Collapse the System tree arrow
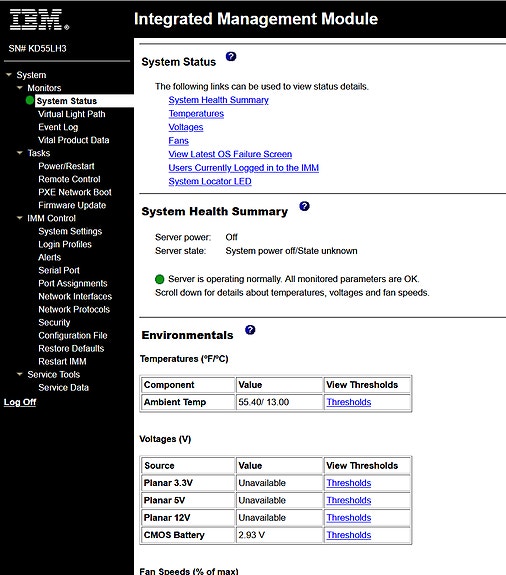This screenshot has height=575, width=506. tap(9, 74)
